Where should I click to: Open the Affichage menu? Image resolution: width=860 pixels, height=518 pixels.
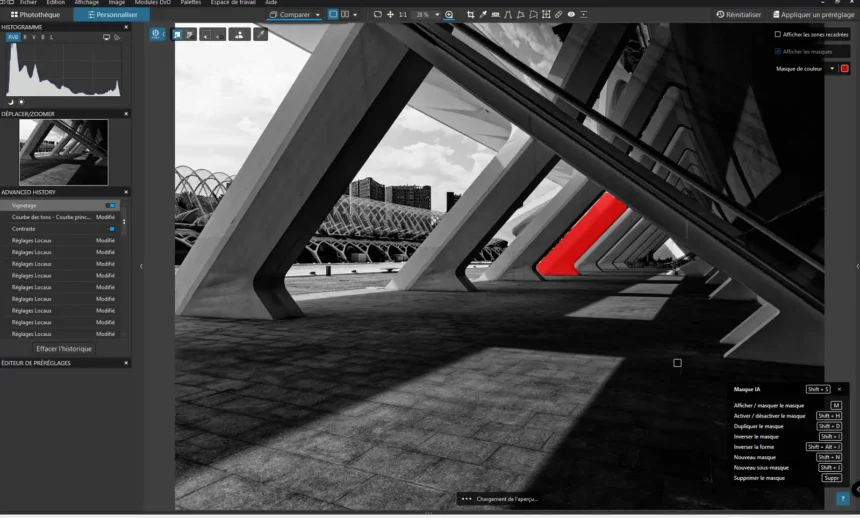pyautogui.click(x=87, y=2)
